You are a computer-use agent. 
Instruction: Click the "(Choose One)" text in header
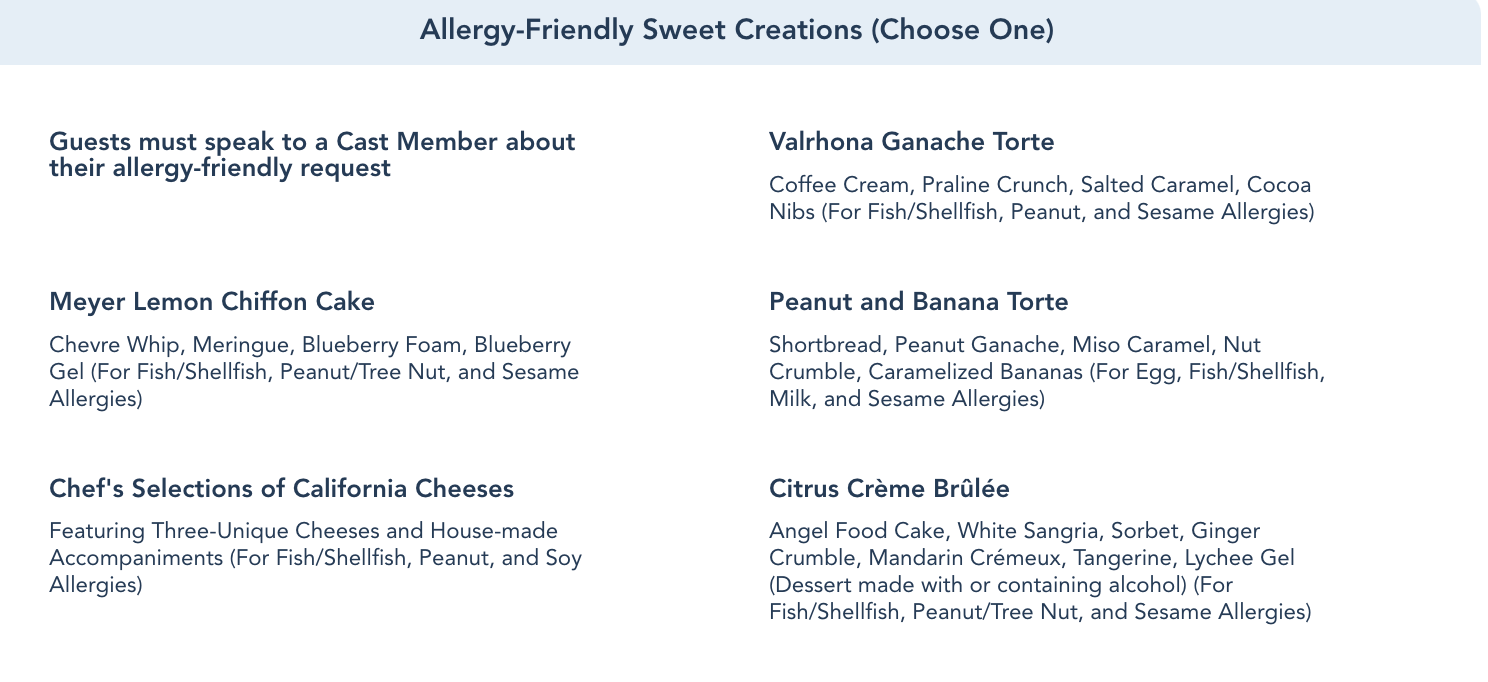962,30
